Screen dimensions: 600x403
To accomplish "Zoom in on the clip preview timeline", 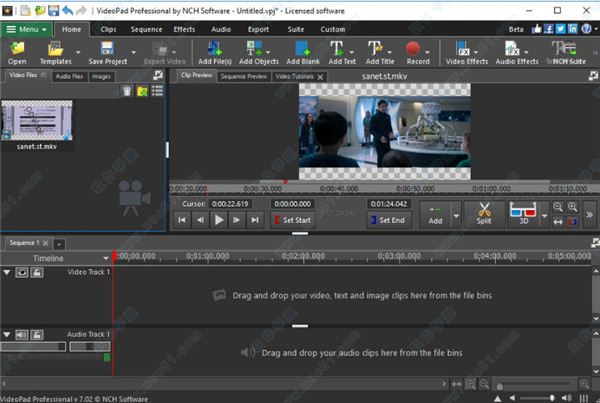I will pos(572,207).
